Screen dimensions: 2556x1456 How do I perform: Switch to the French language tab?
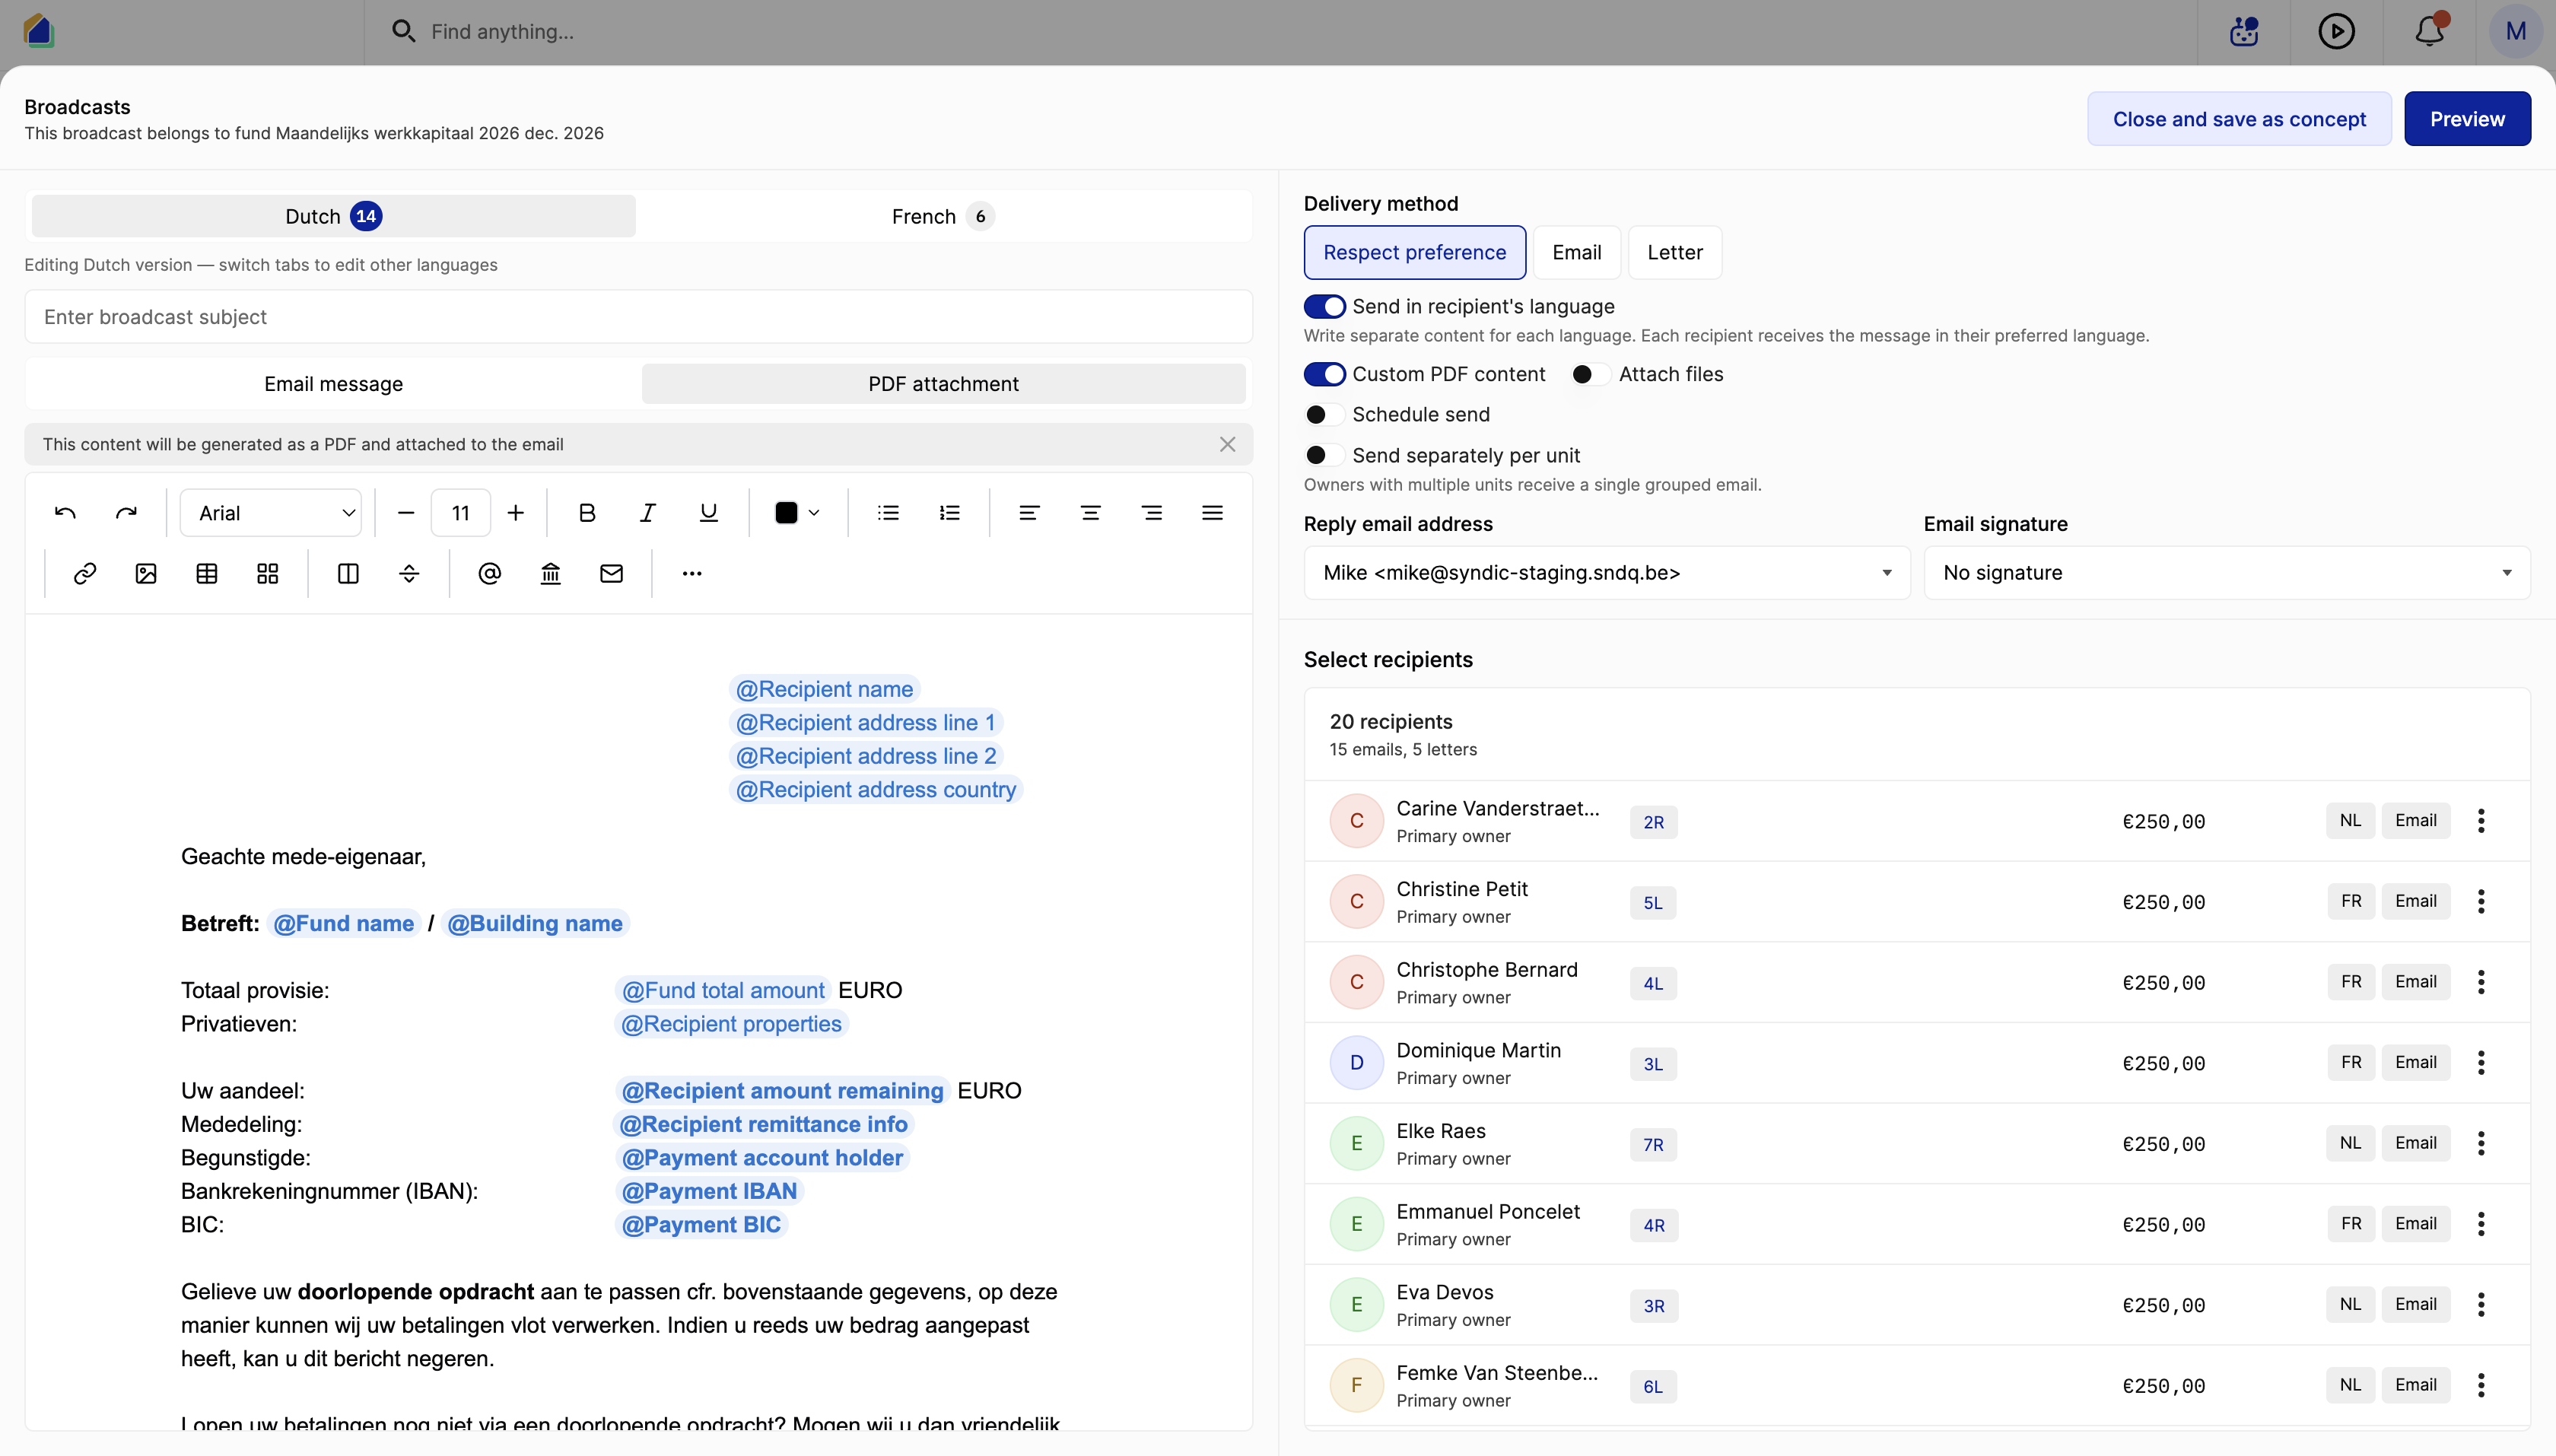[x=942, y=216]
